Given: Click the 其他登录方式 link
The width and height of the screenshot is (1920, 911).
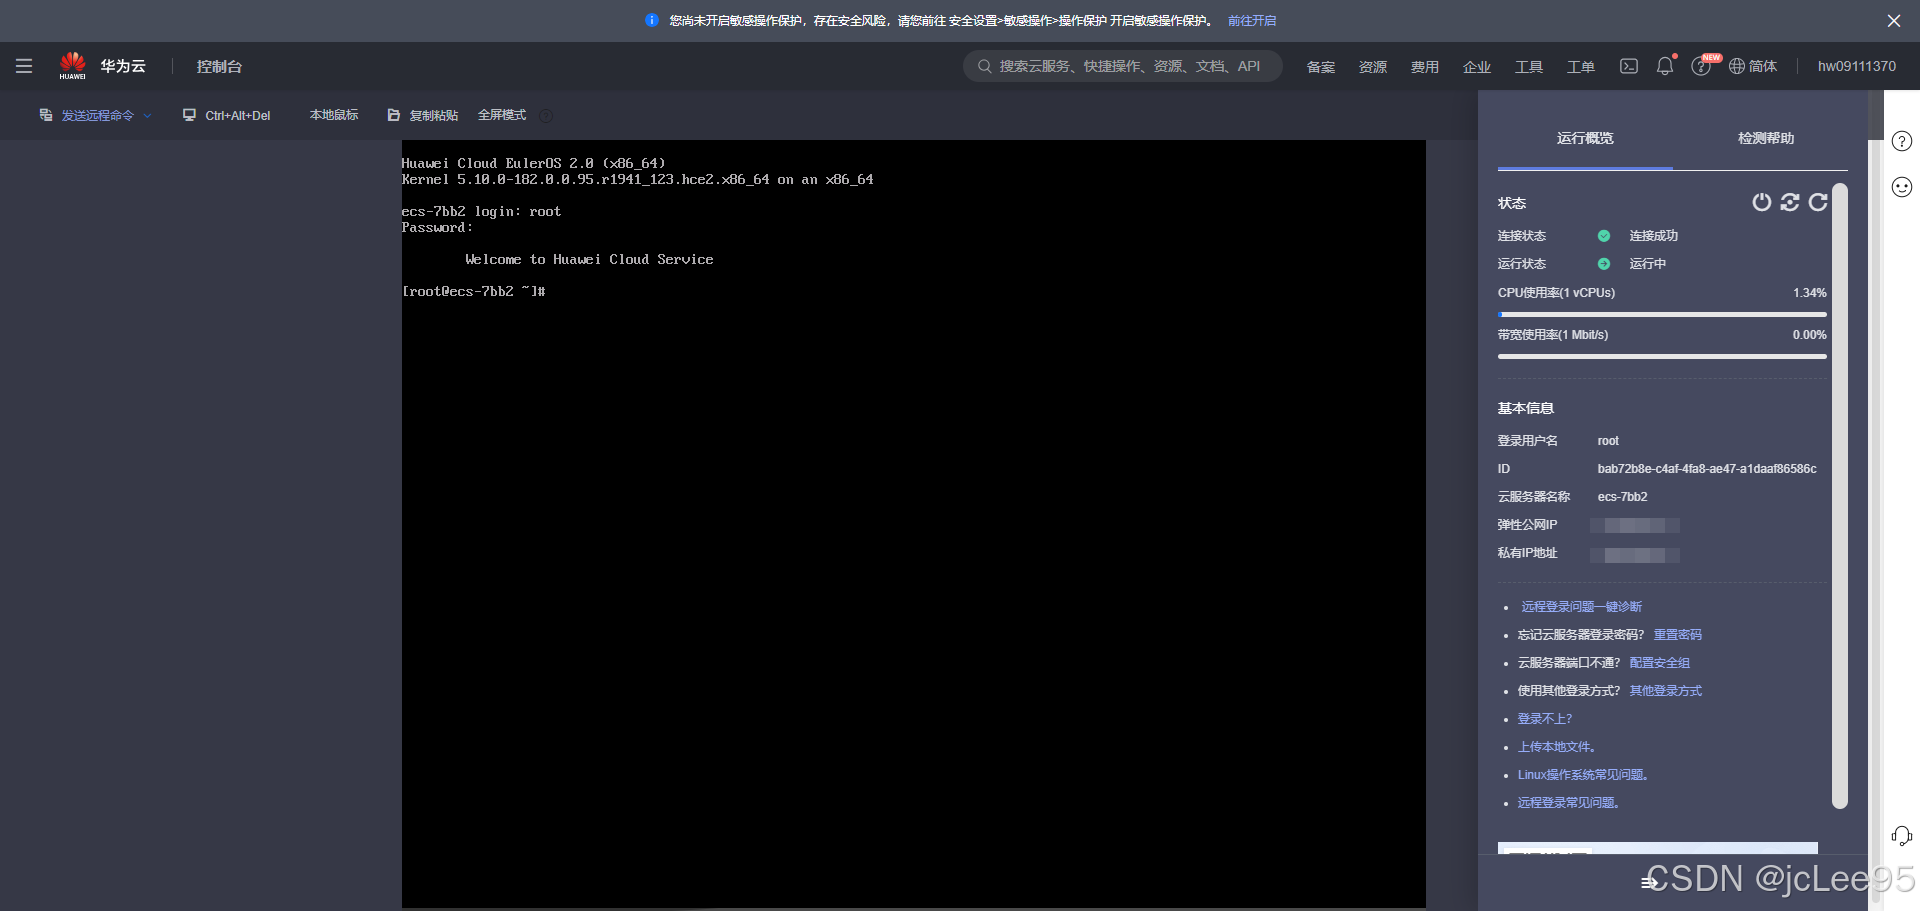Looking at the screenshot, I should click(1666, 691).
